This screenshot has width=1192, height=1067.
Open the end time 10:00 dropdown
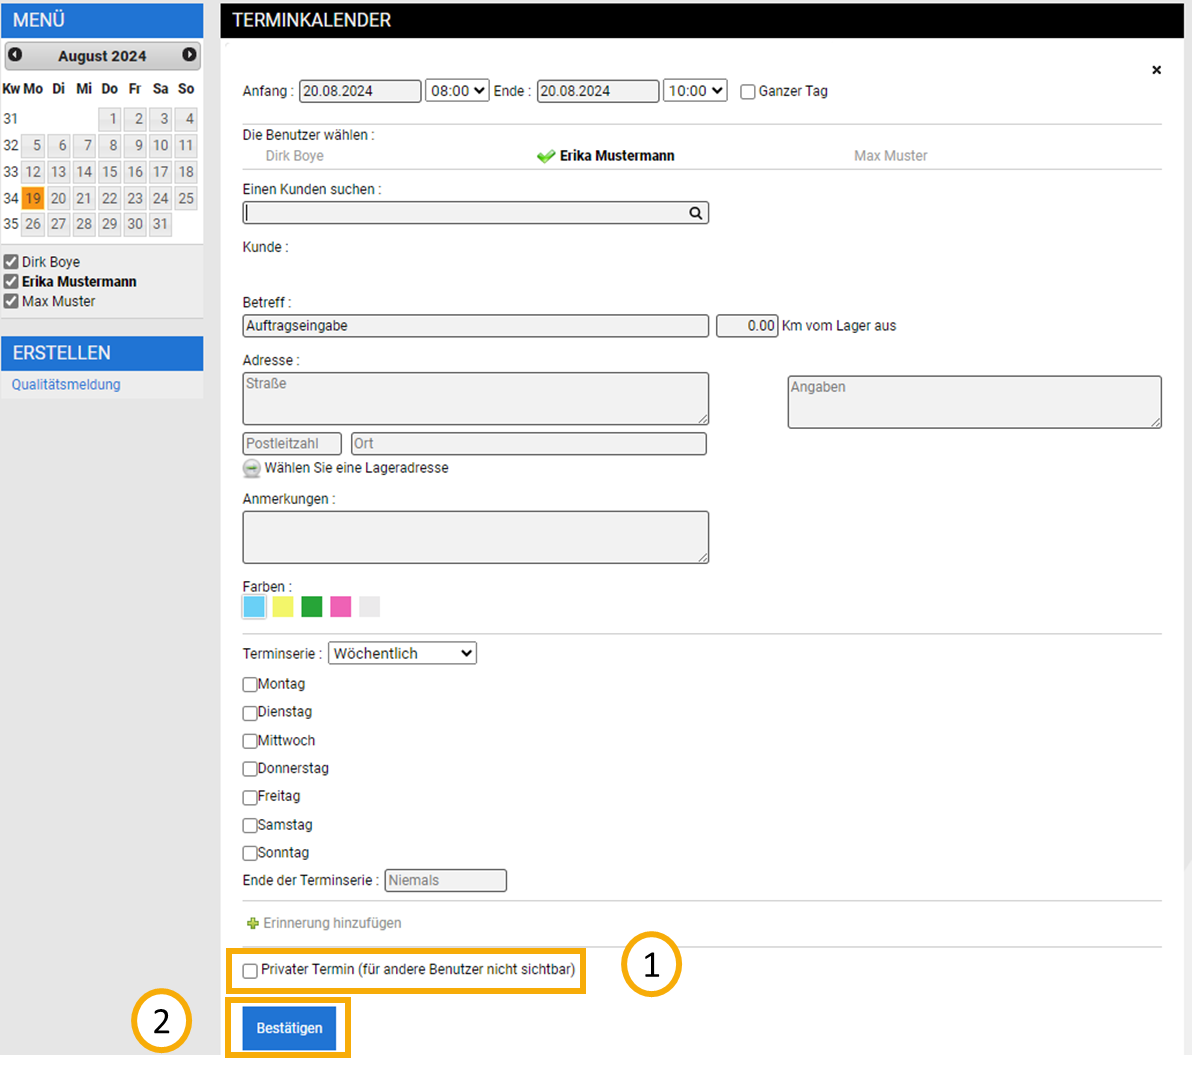695,91
